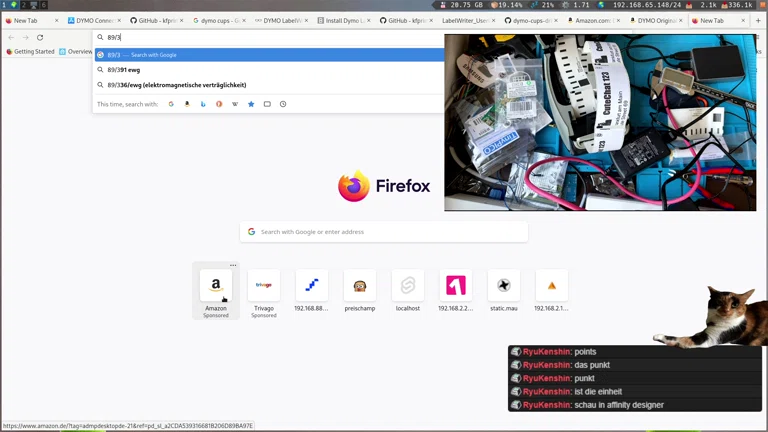Search this time with DuckDuckGo icon
Viewport: 768px width, 432px height.
click(x=219, y=104)
